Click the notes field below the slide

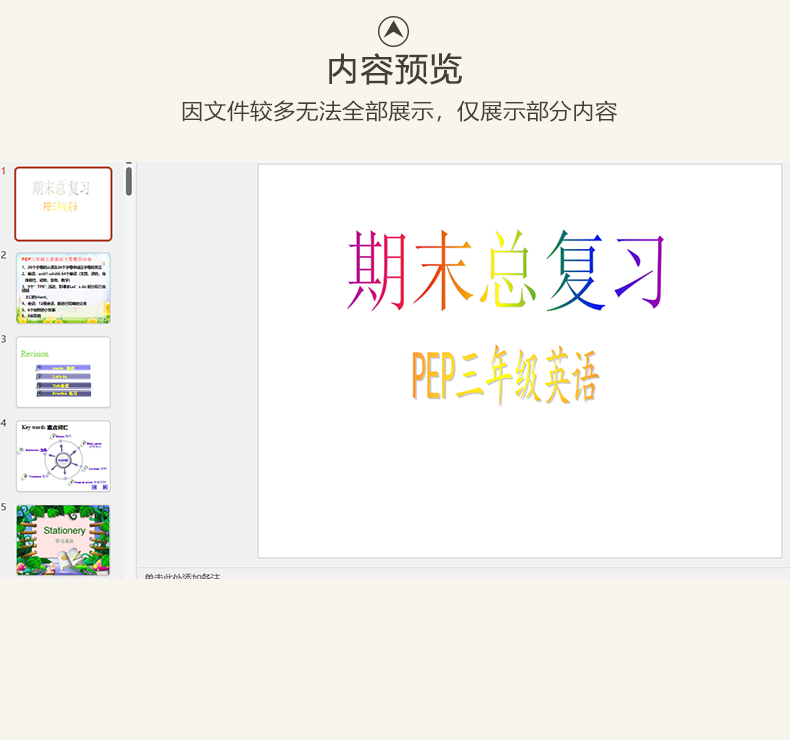tap(464, 574)
